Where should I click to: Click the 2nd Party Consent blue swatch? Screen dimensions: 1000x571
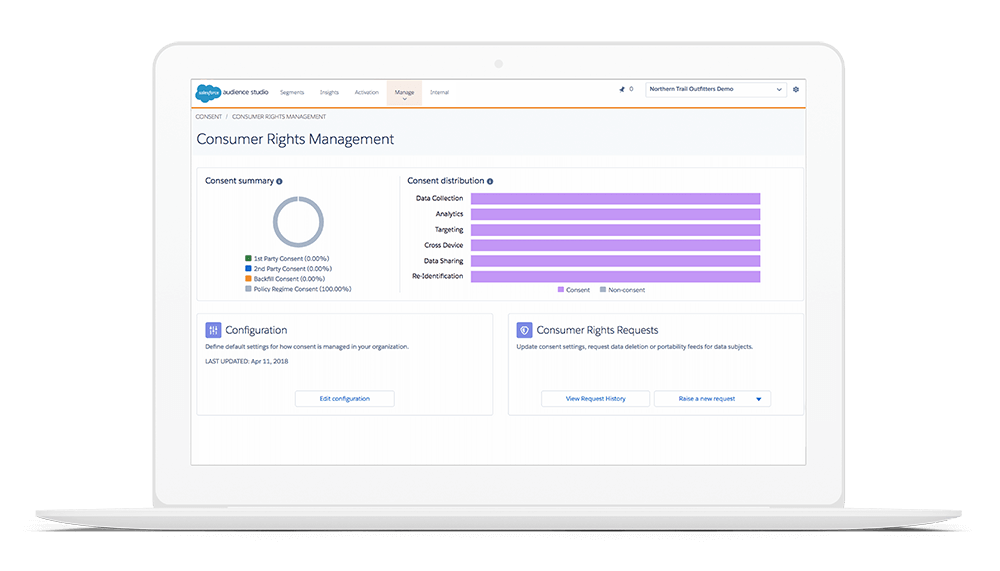tap(248, 269)
